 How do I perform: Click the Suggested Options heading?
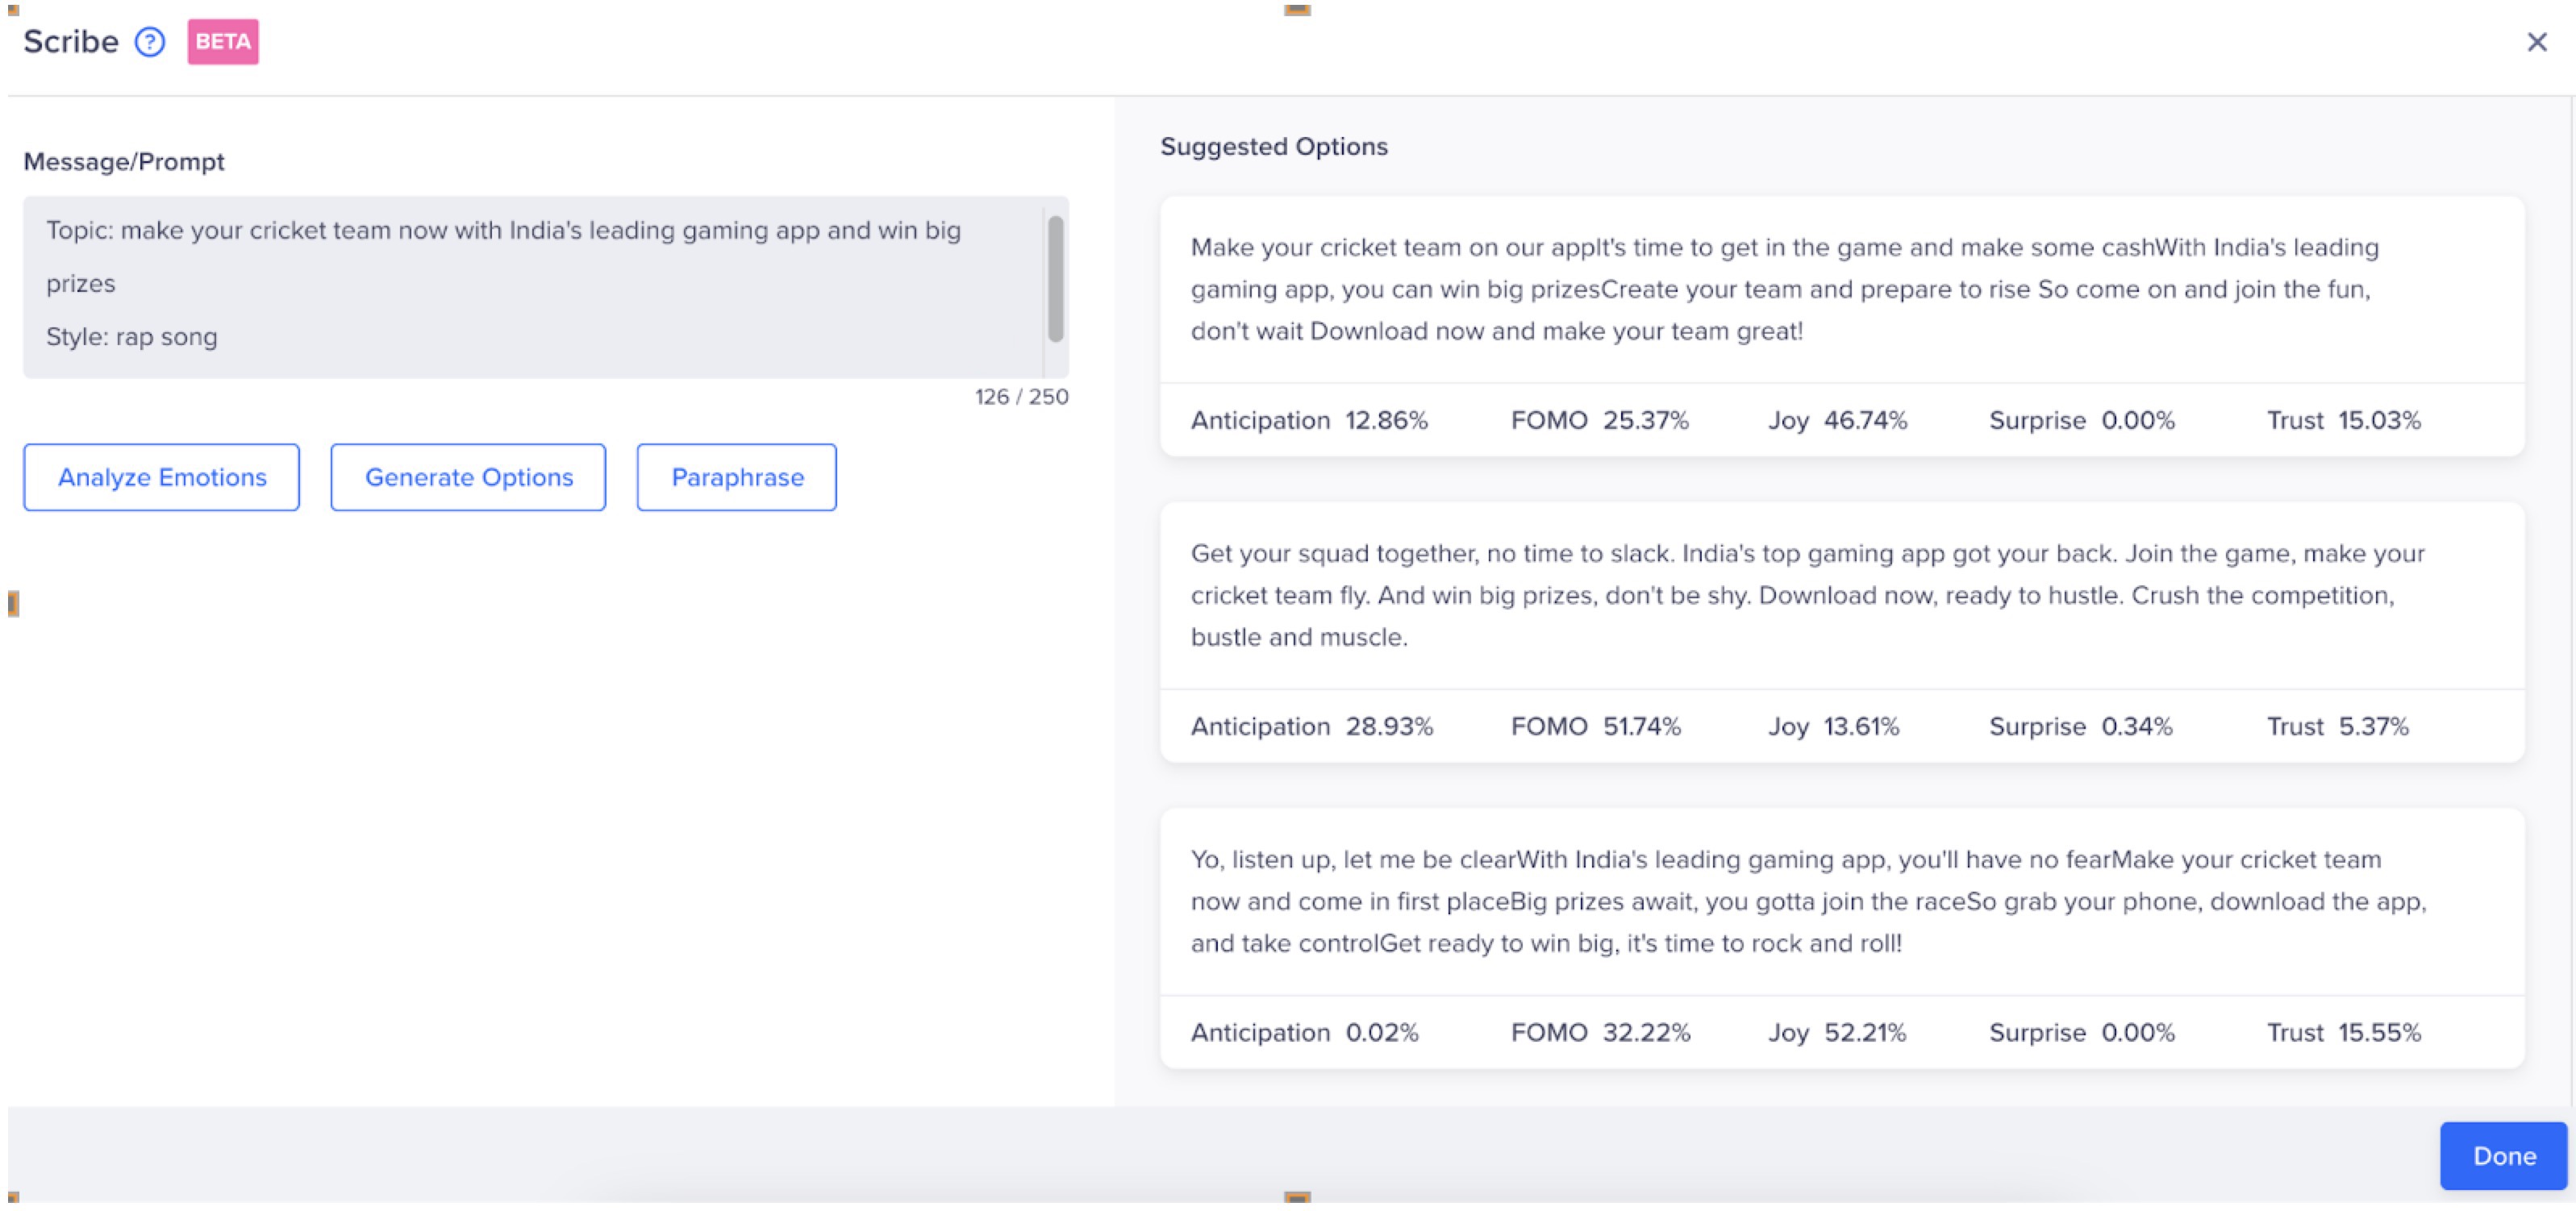coord(1273,147)
